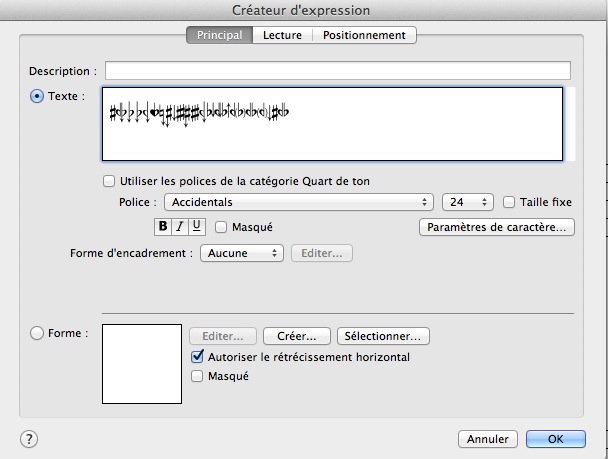Open the Police font dropdown
The image size is (608, 459).
pos(298,202)
